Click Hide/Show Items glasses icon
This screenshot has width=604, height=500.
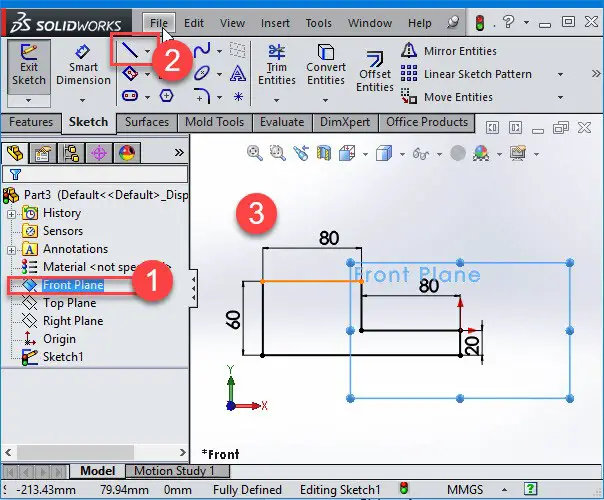[420, 154]
